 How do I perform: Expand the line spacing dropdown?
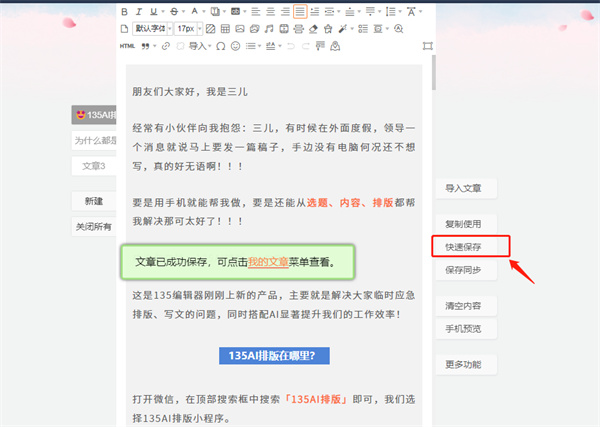pos(400,12)
